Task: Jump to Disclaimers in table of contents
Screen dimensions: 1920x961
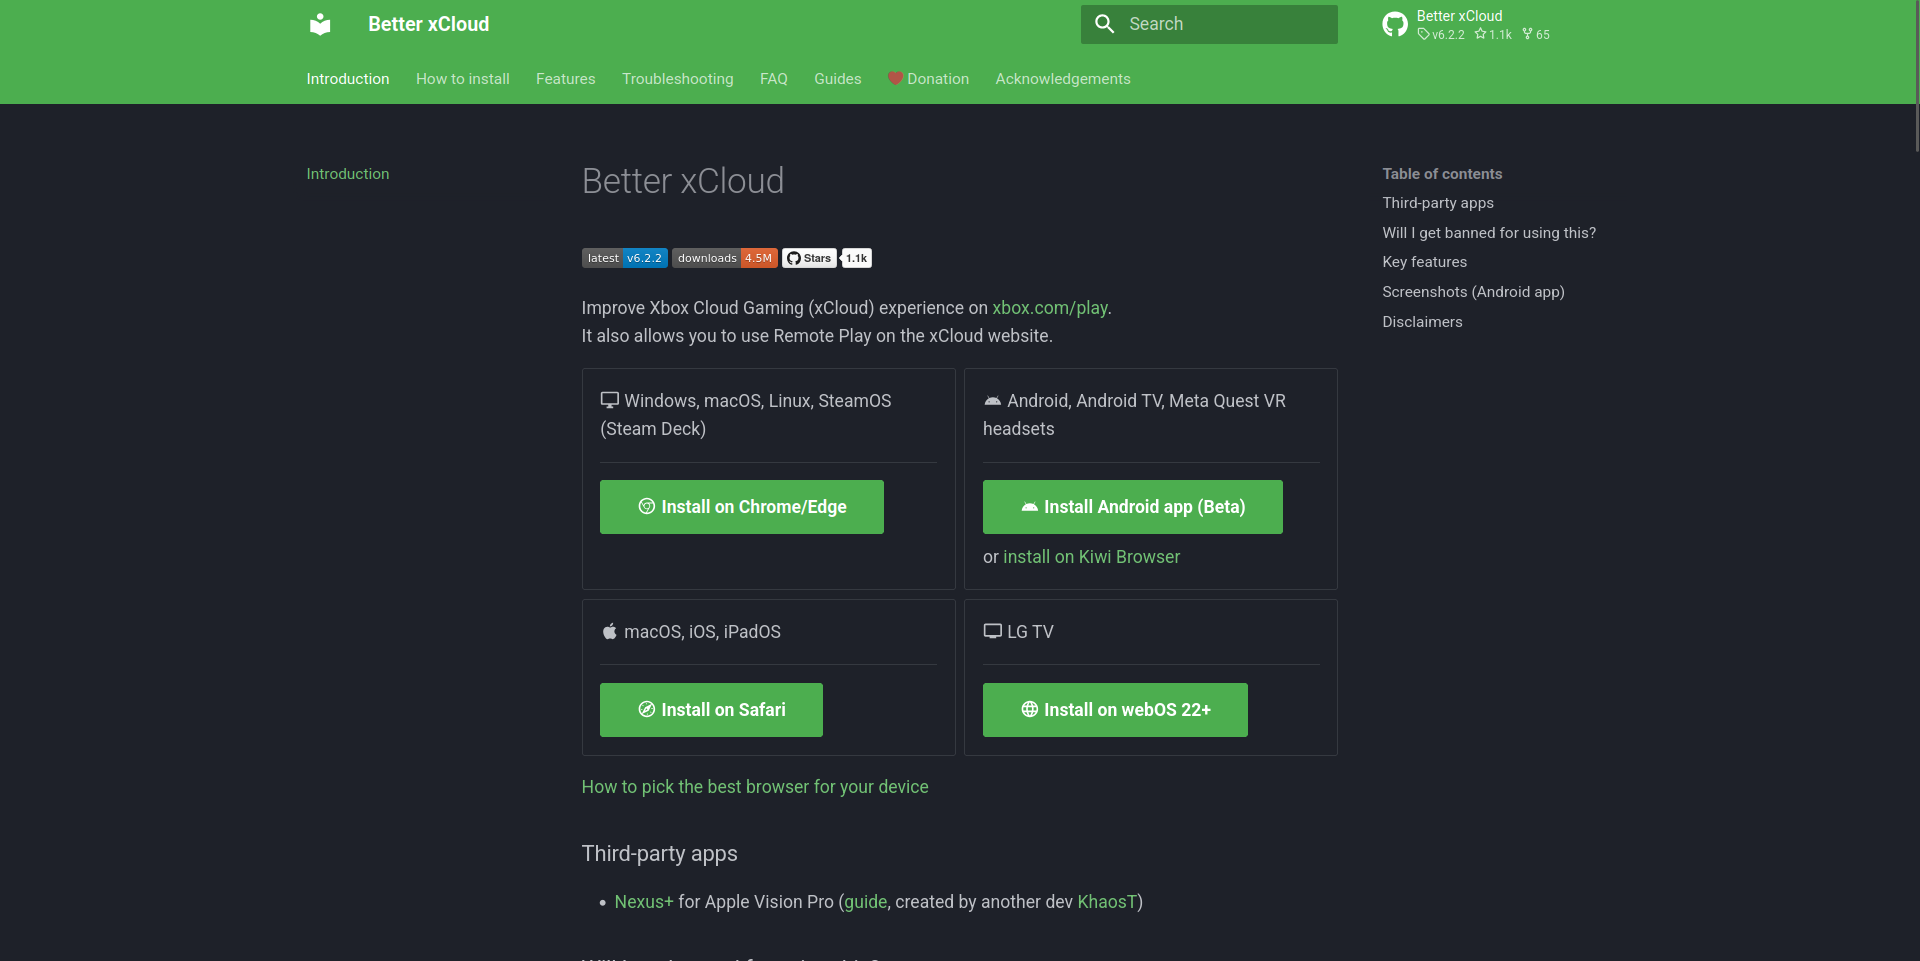Action: point(1422,322)
